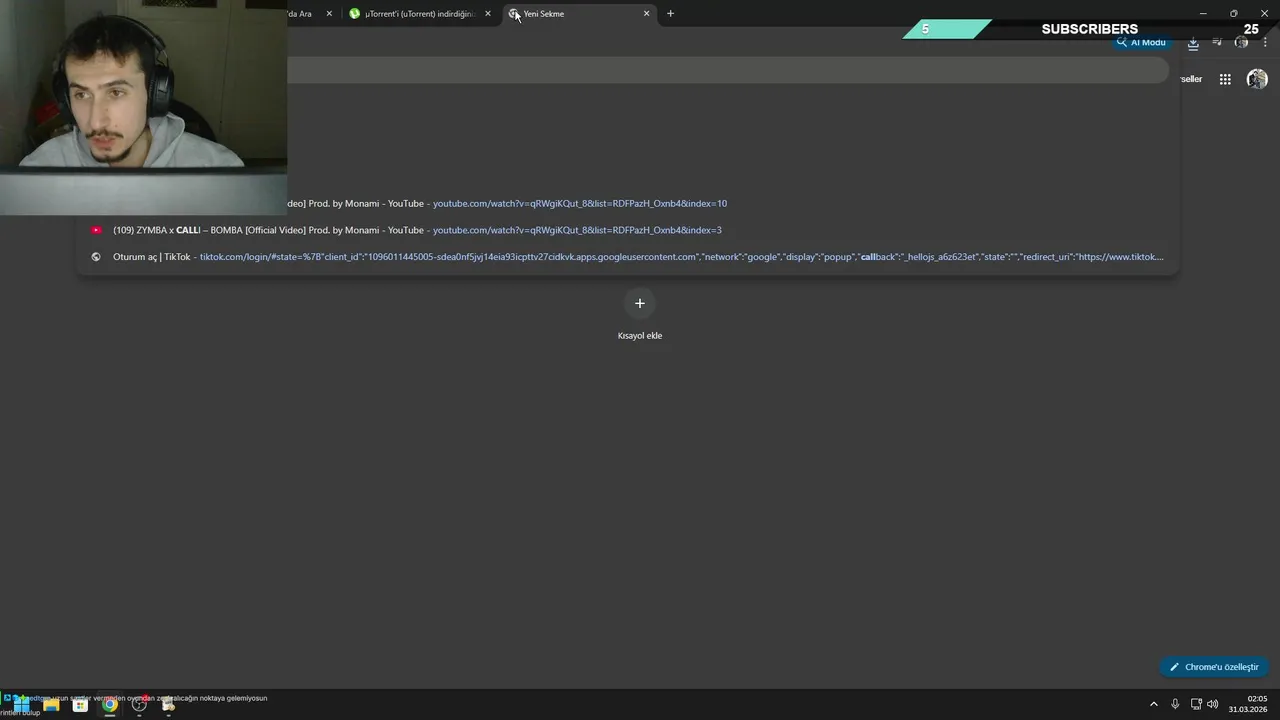Click the microphone tray icon
The height and width of the screenshot is (720, 1280).
1175,705
